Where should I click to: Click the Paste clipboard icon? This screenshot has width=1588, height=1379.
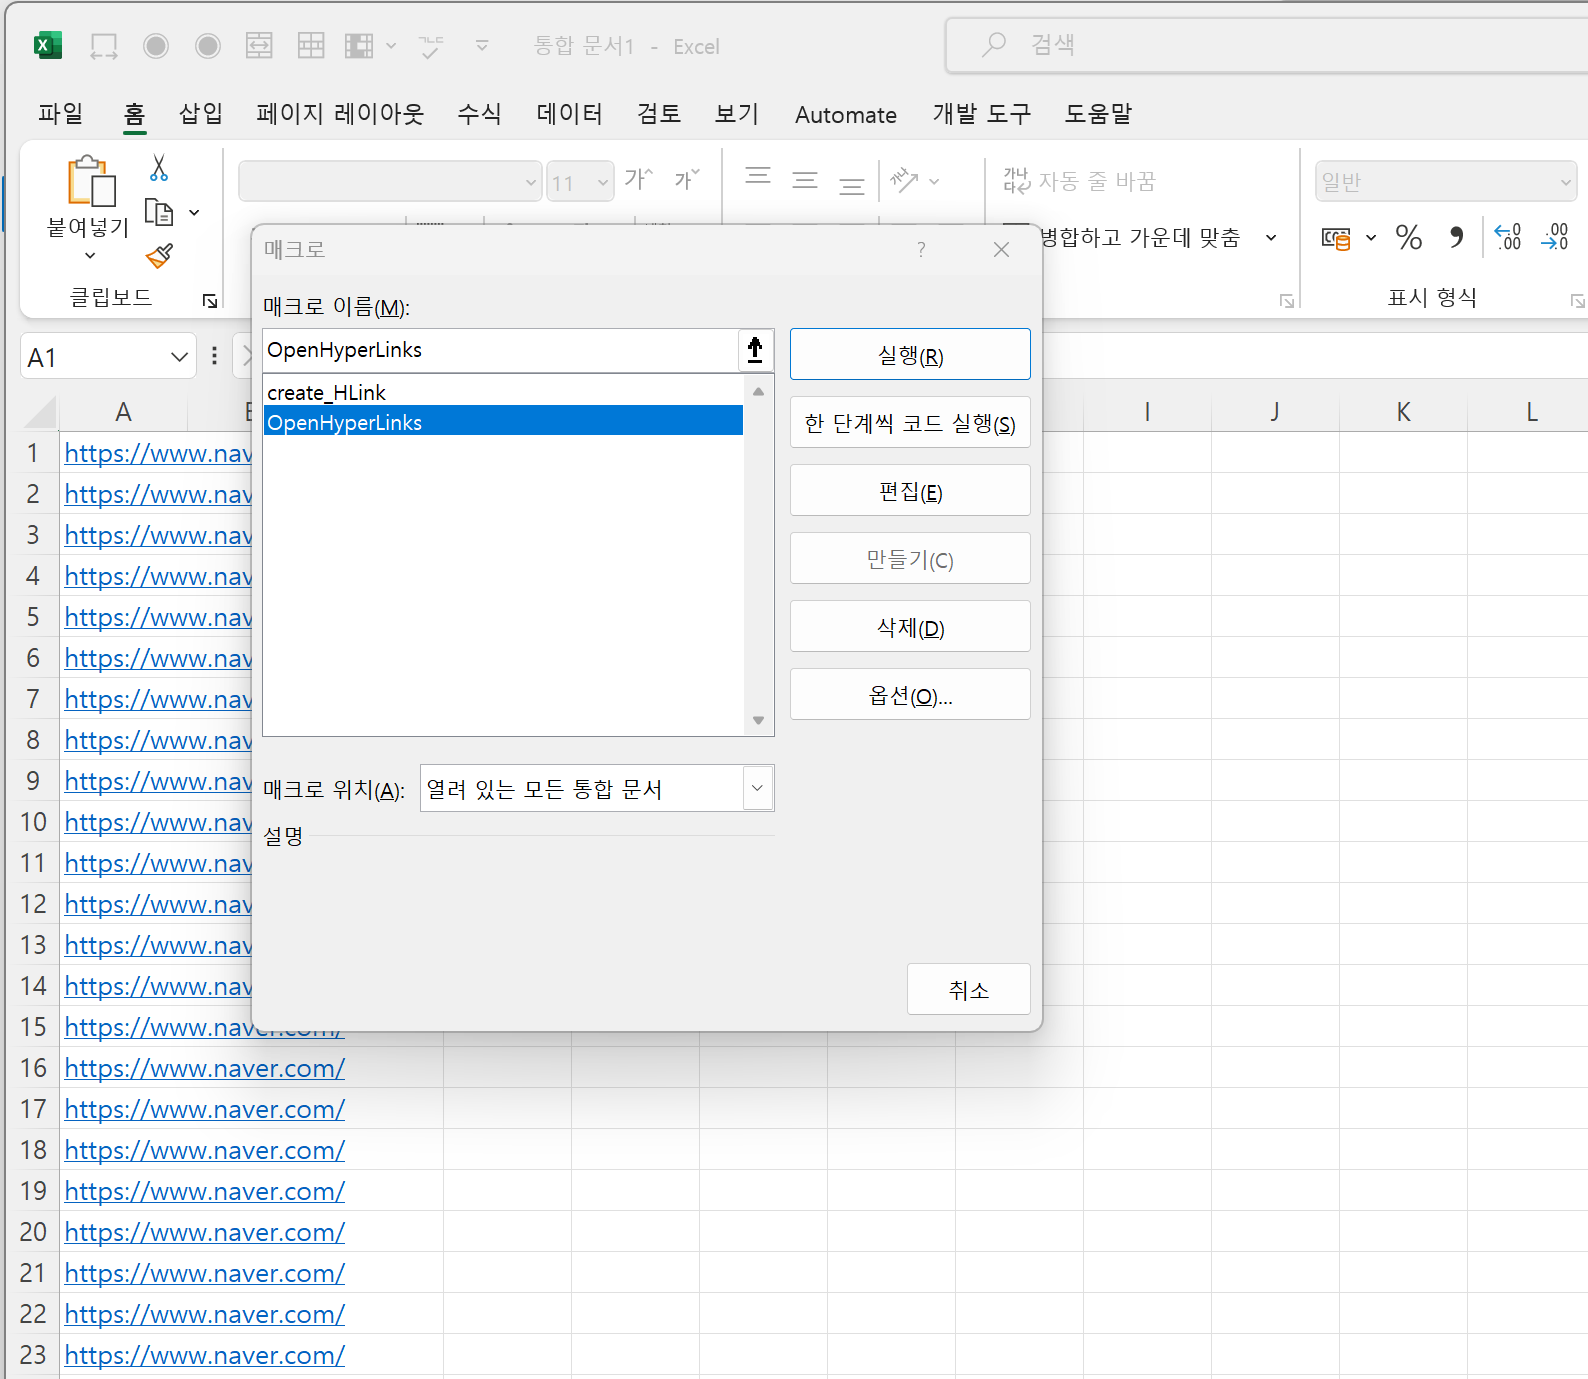[x=90, y=181]
